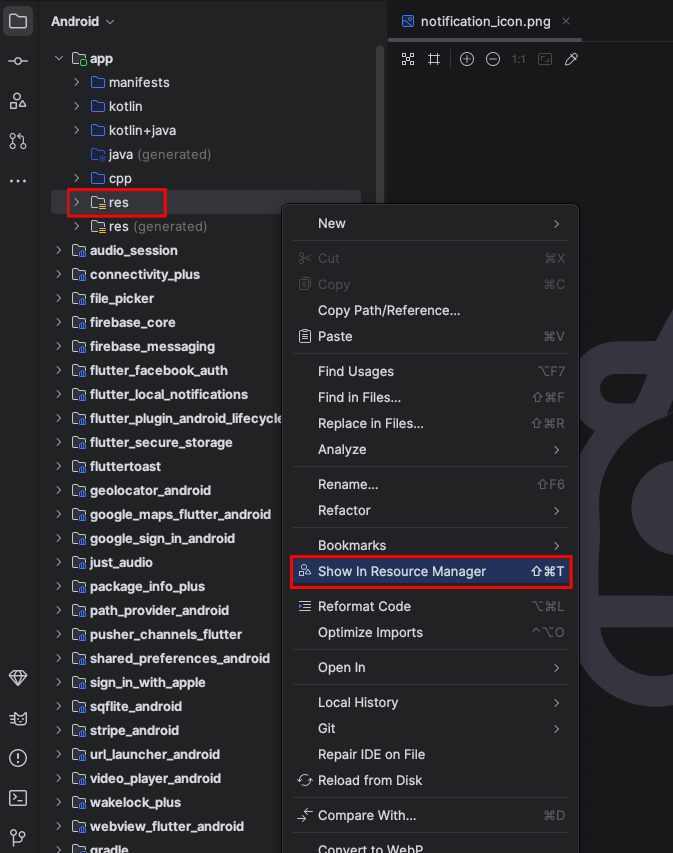Expand the kotlin folder arrow

[77, 106]
